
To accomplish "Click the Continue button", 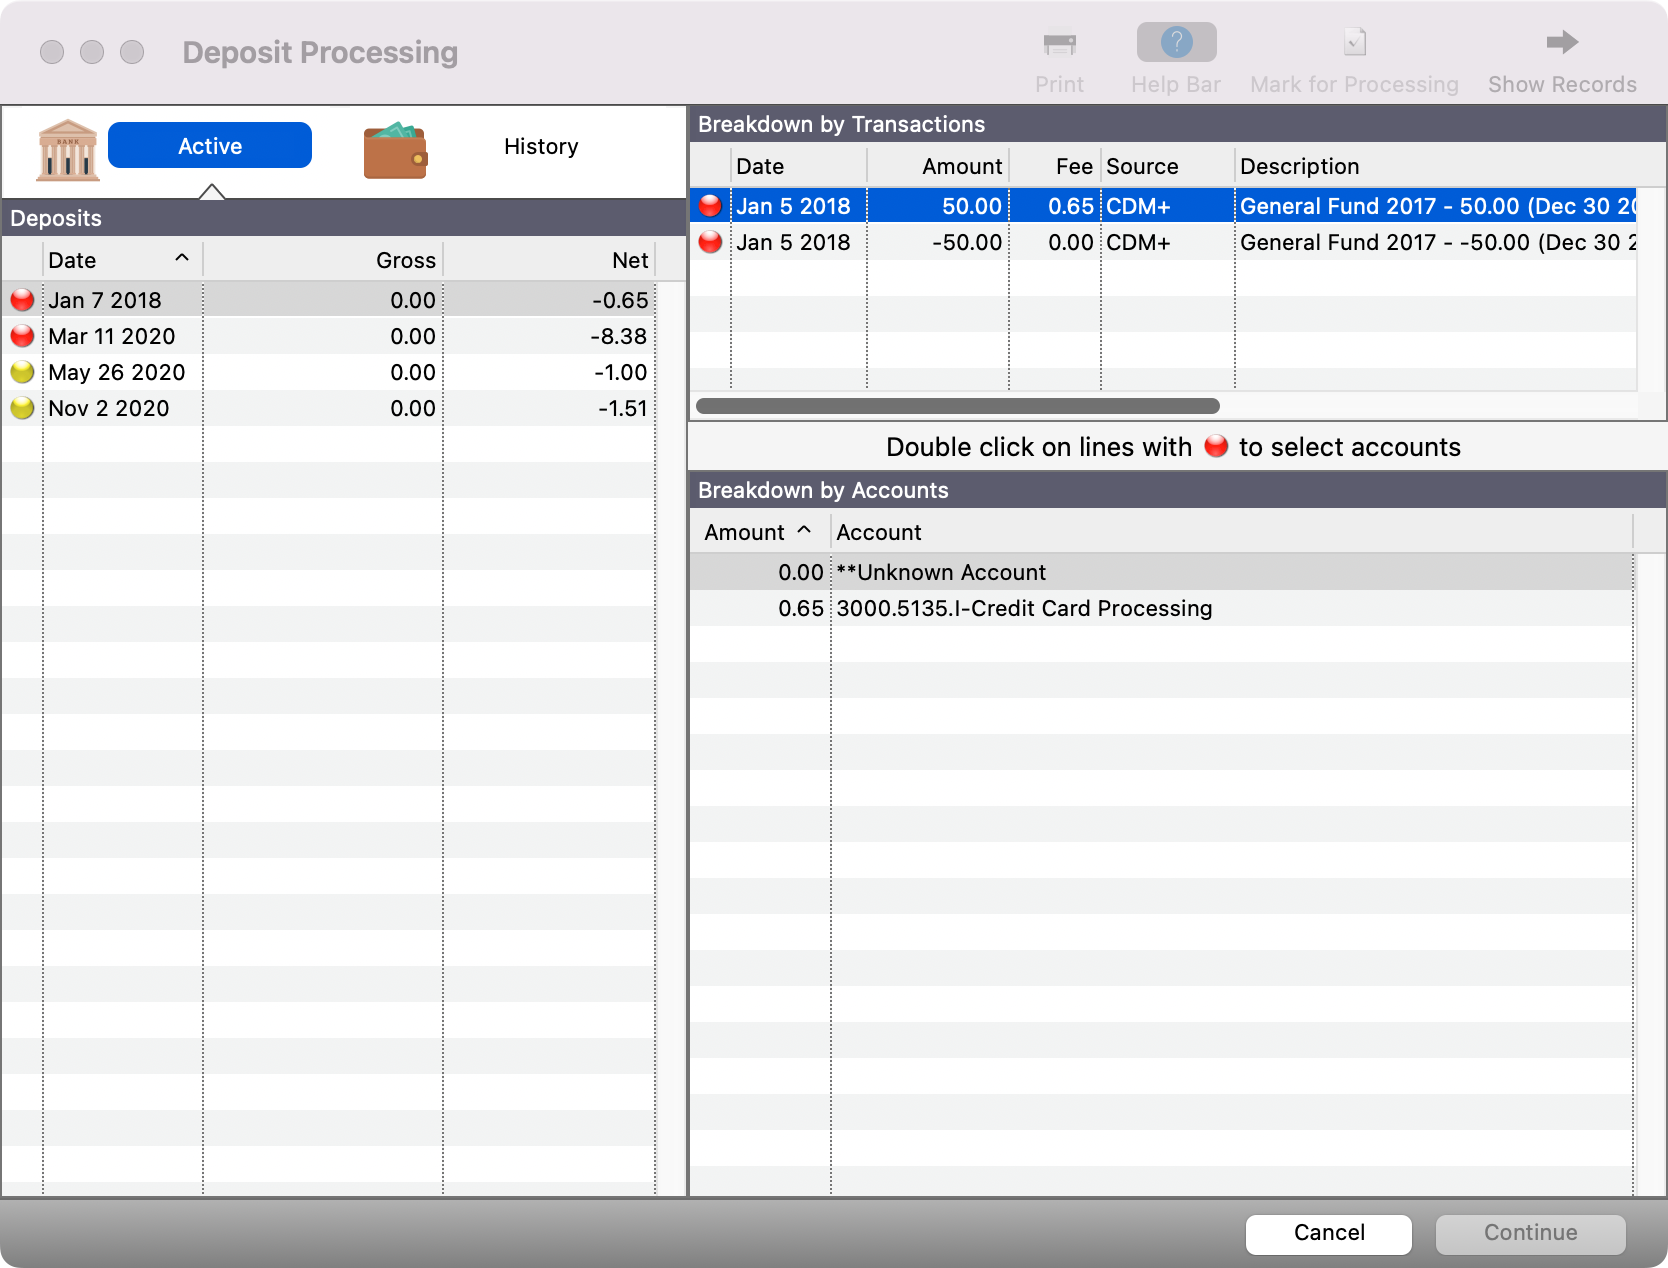I will coord(1530,1233).
